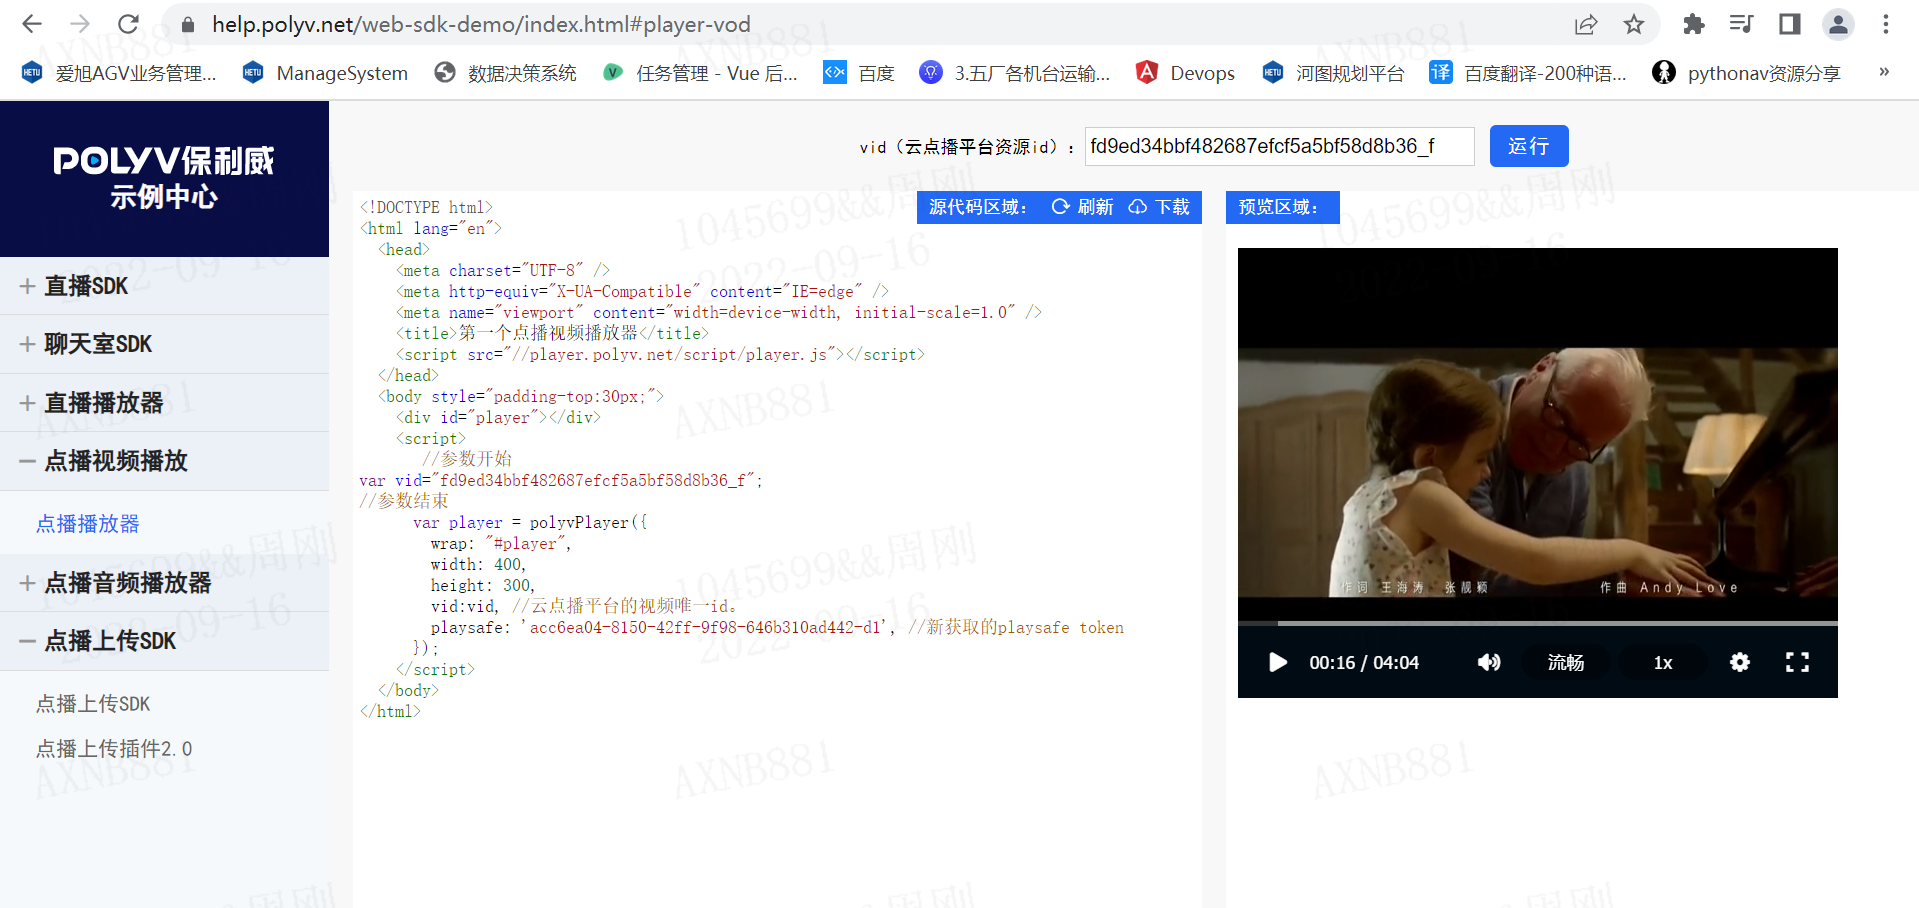
Task: Open the 爱旭AGV业务管理 bookmark
Action: tap(118, 73)
